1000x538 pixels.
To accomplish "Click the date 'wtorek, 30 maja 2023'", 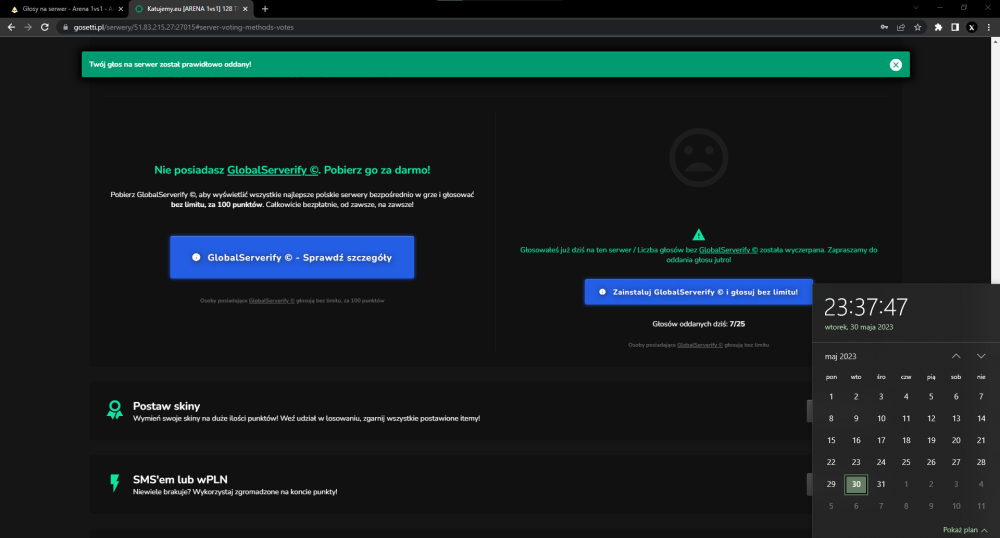I will pos(859,327).
